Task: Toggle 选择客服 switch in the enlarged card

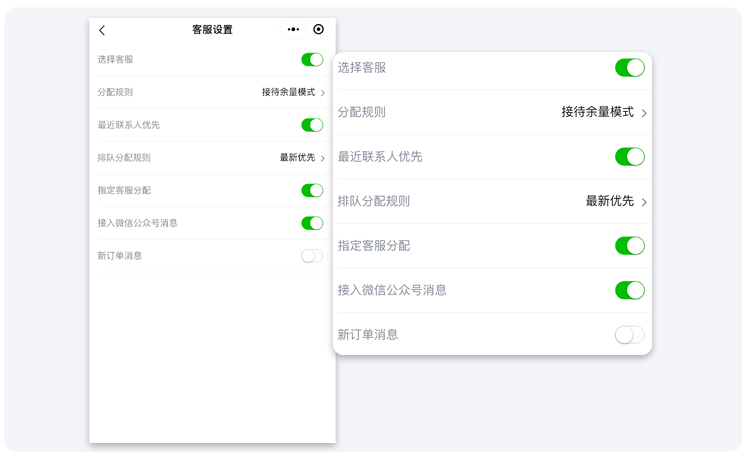Action: click(629, 68)
